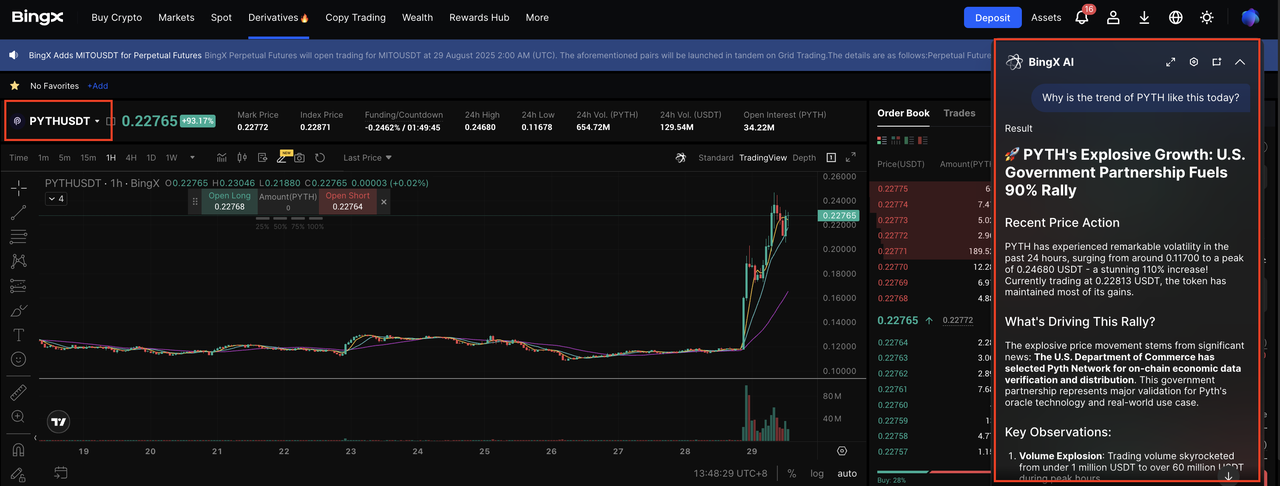Switch to the Depth chart view
Viewport: 1280px width, 486px height.
point(804,157)
